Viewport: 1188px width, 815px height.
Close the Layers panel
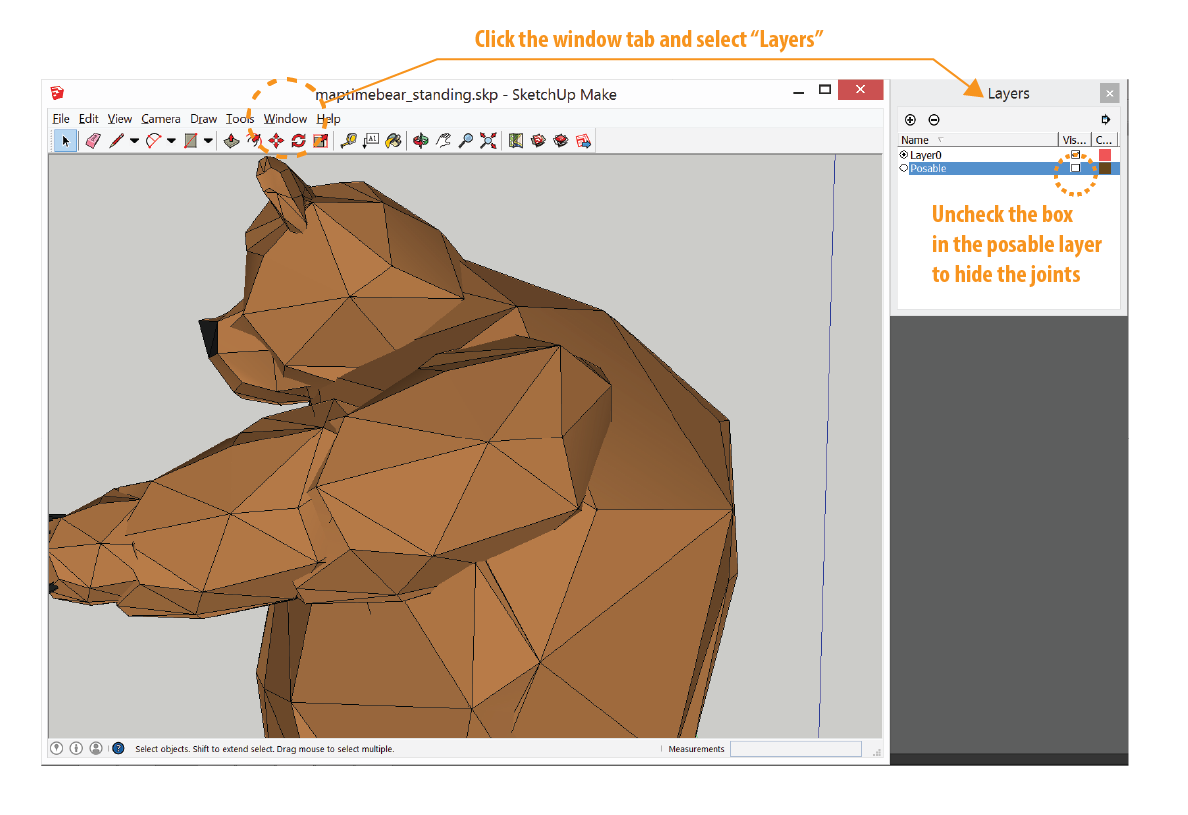coord(1109,93)
